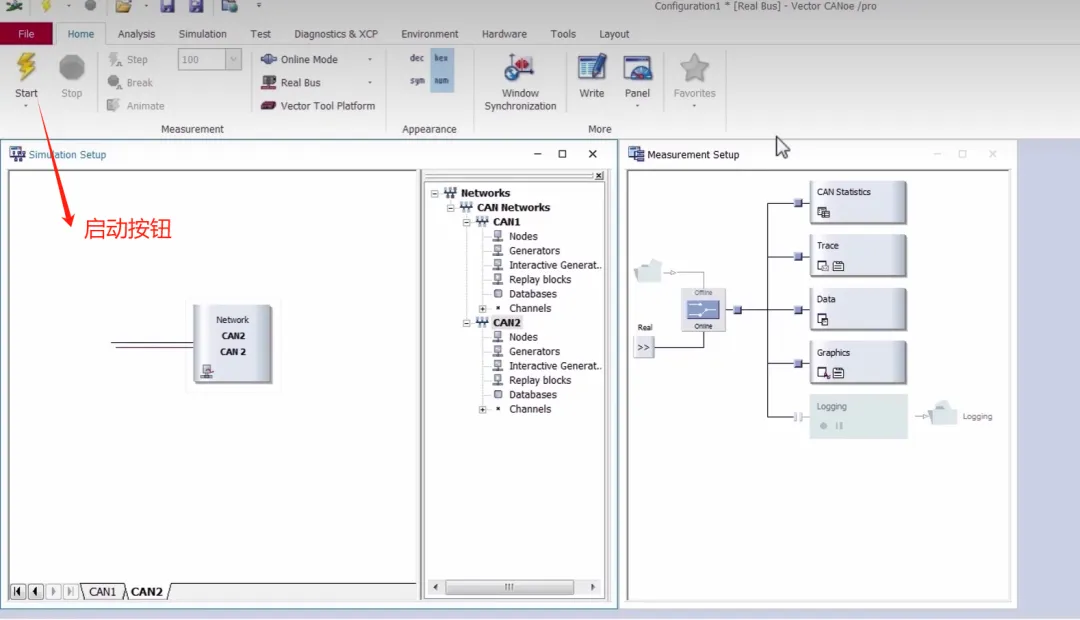Click the Data block in Measurement Setup
This screenshot has width=1080, height=620.
point(857,309)
